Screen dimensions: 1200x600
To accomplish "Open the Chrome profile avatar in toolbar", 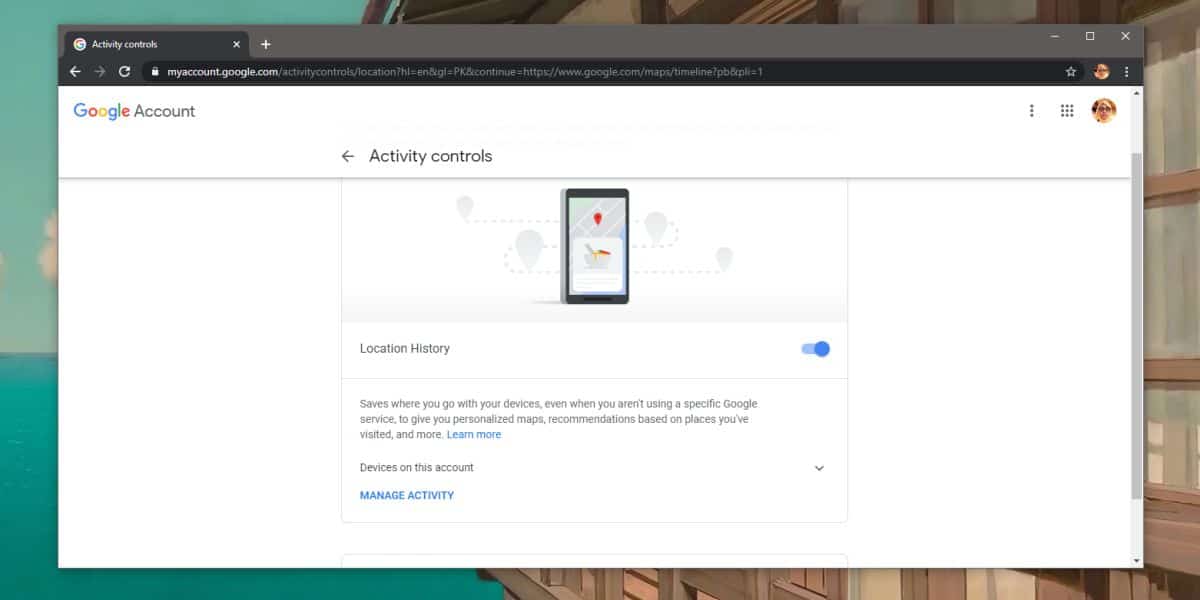I will (1102, 72).
